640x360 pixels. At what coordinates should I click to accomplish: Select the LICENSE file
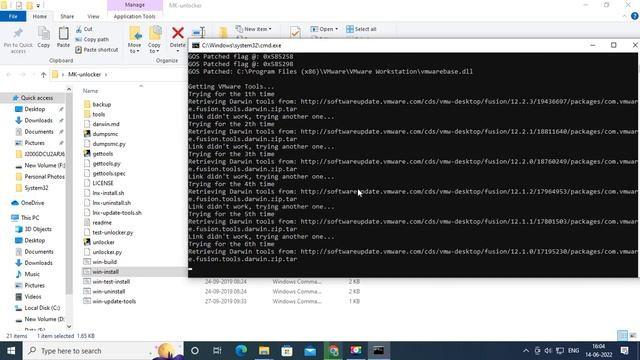click(x=103, y=183)
